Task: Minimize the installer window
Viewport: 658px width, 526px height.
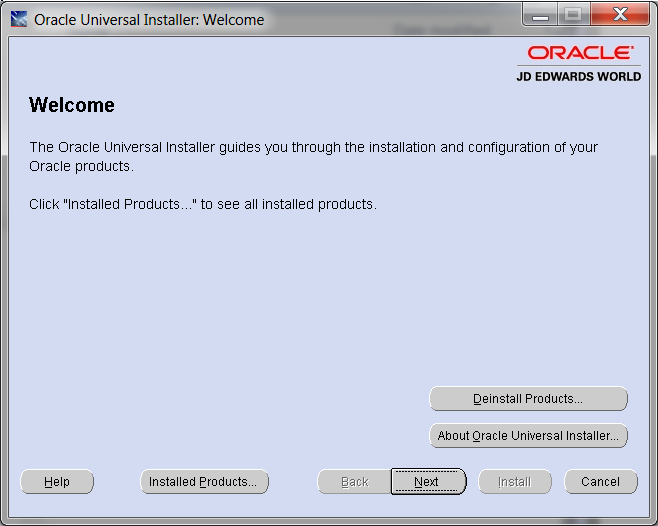Action: [x=540, y=15]
